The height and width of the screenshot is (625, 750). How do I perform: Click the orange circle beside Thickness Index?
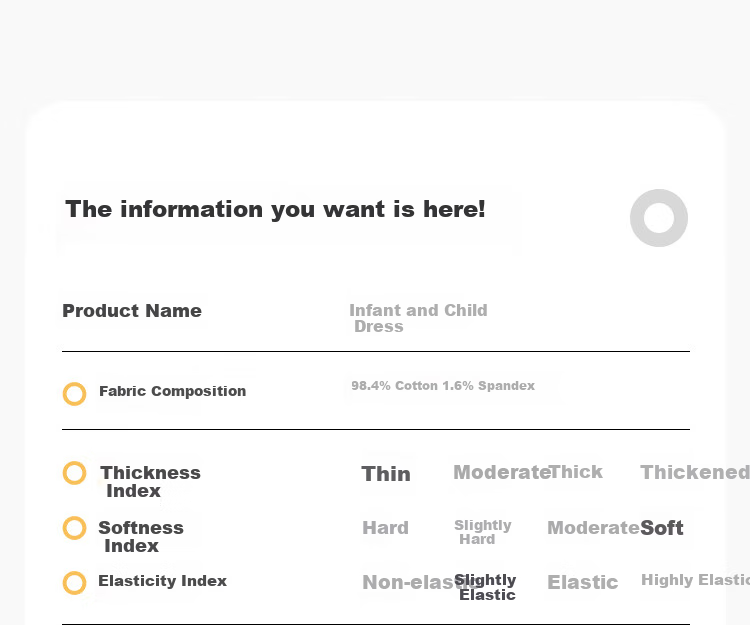tap(75, 473)
